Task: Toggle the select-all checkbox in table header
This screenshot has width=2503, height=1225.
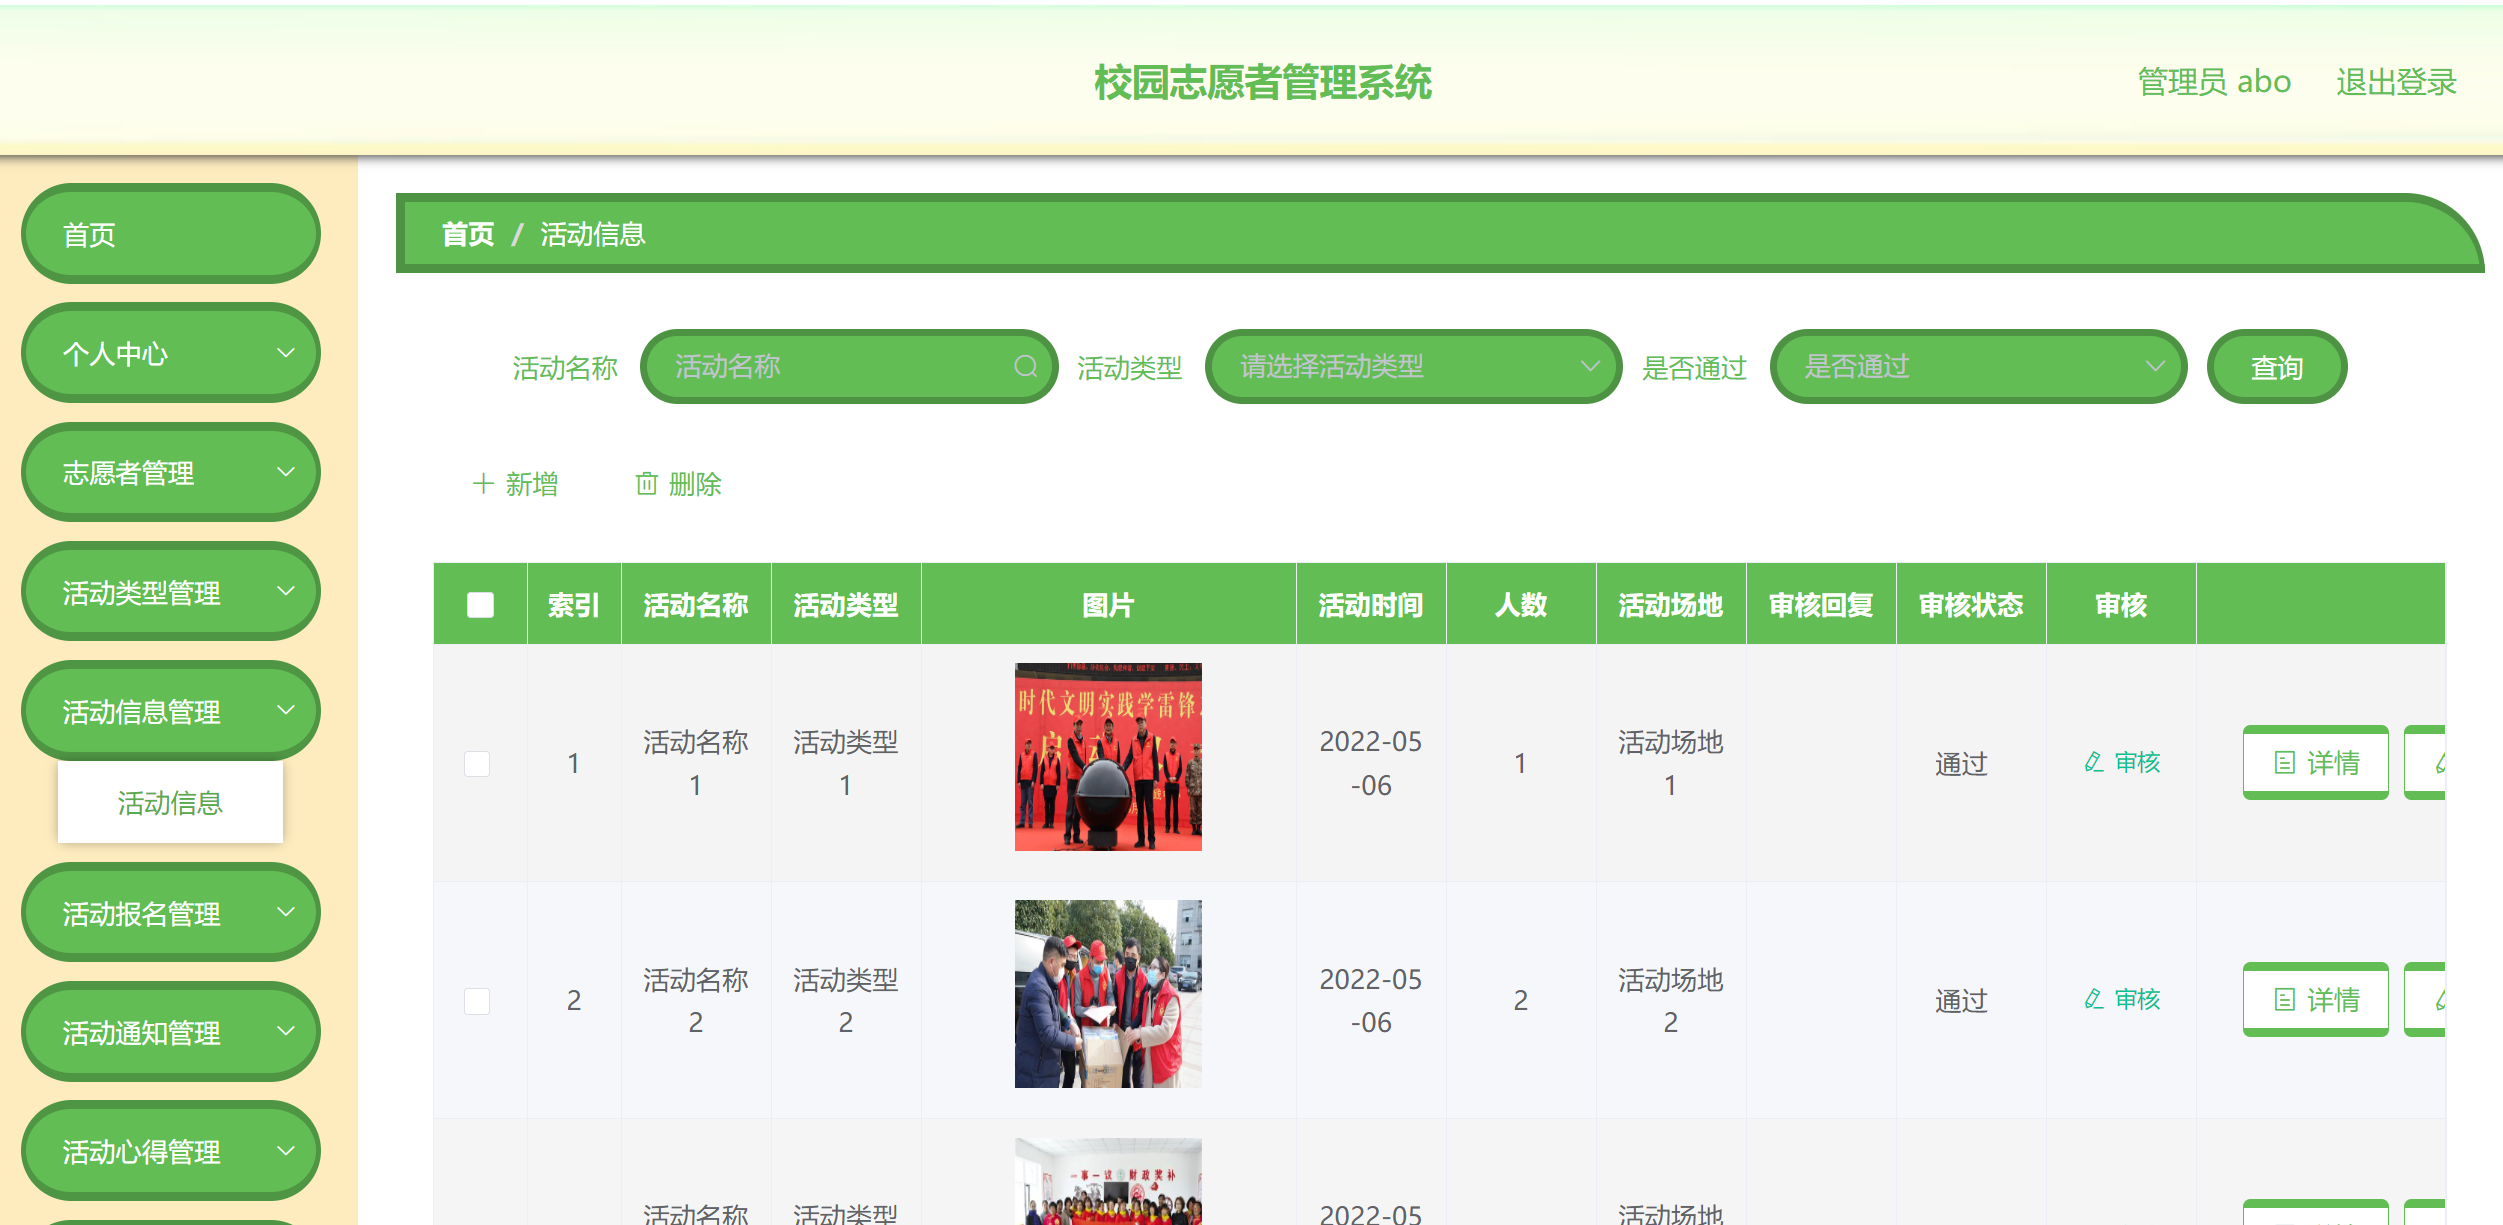Action: [479, 603]
